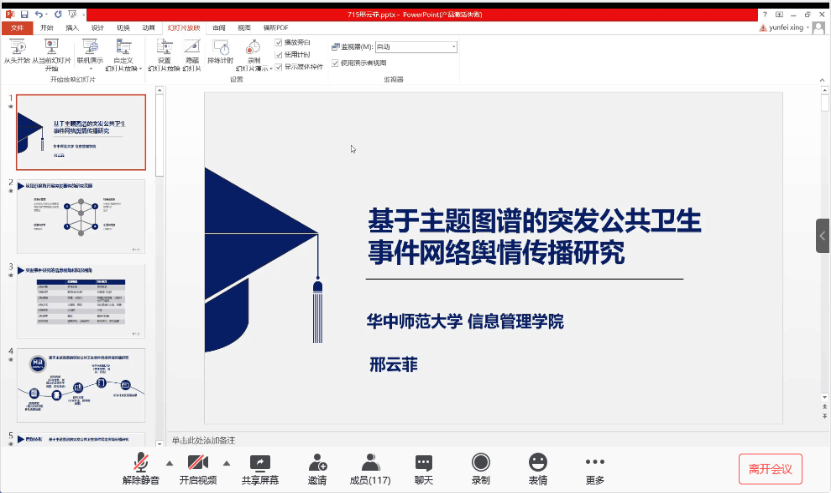Click the 解除静音 microphone icon
This screenshot has height=493, width=831.
tap(143, 462)
